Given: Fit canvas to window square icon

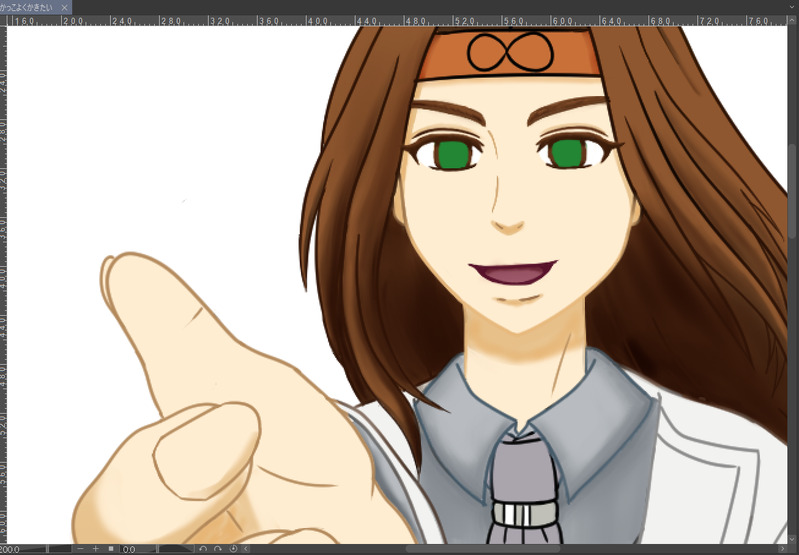Looking at the screenshot, I should pyautogui.click(x=111, y=549).
